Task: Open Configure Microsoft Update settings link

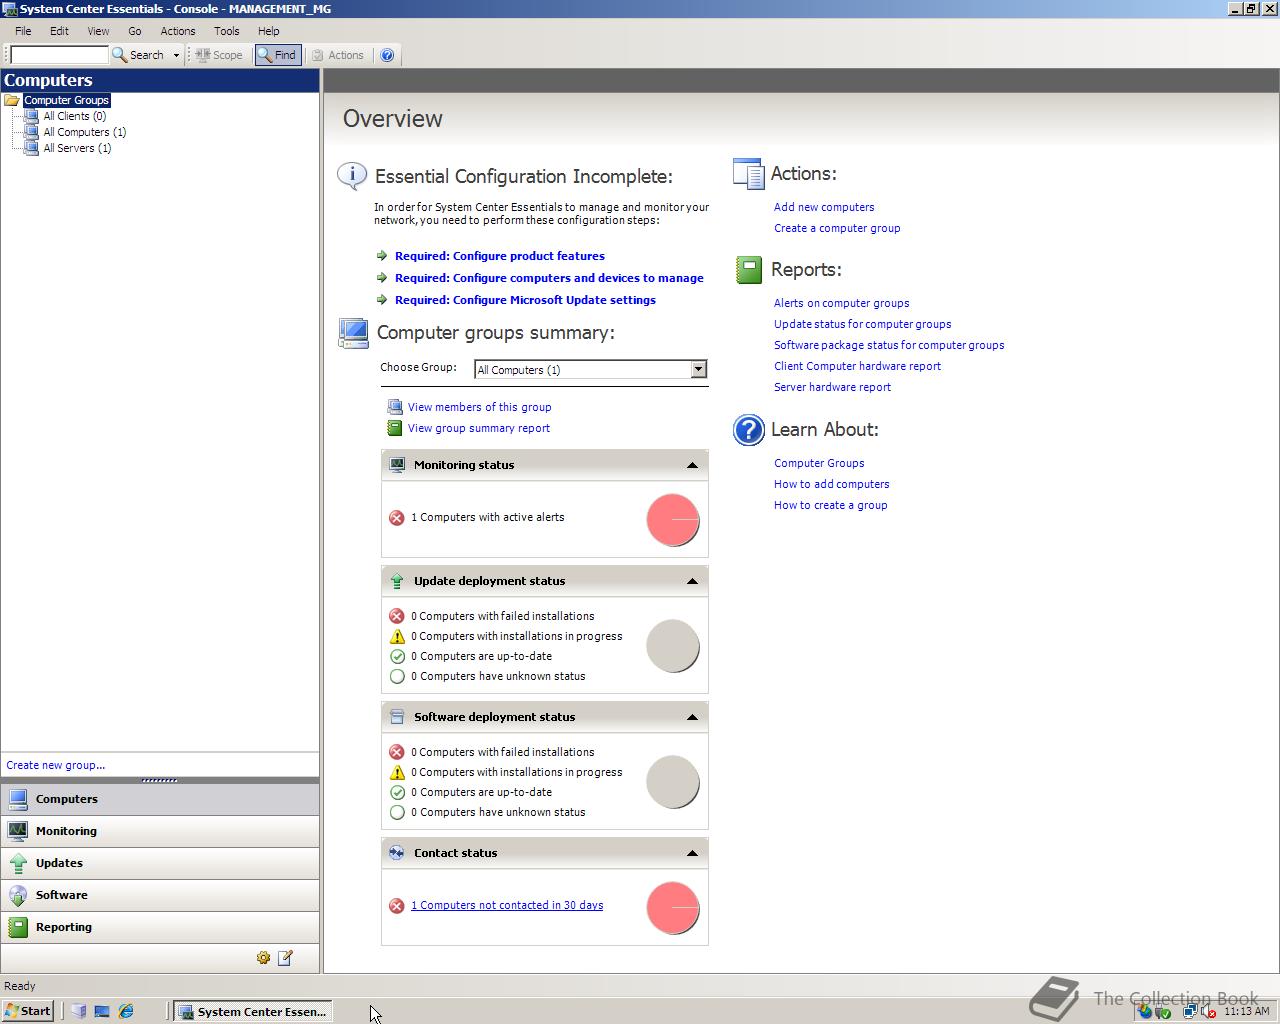Action: [525, 300]
